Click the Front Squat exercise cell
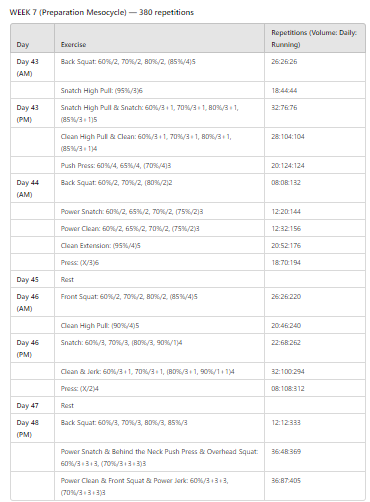This screenshot has width=370, height=502. (x=160, y=302)
